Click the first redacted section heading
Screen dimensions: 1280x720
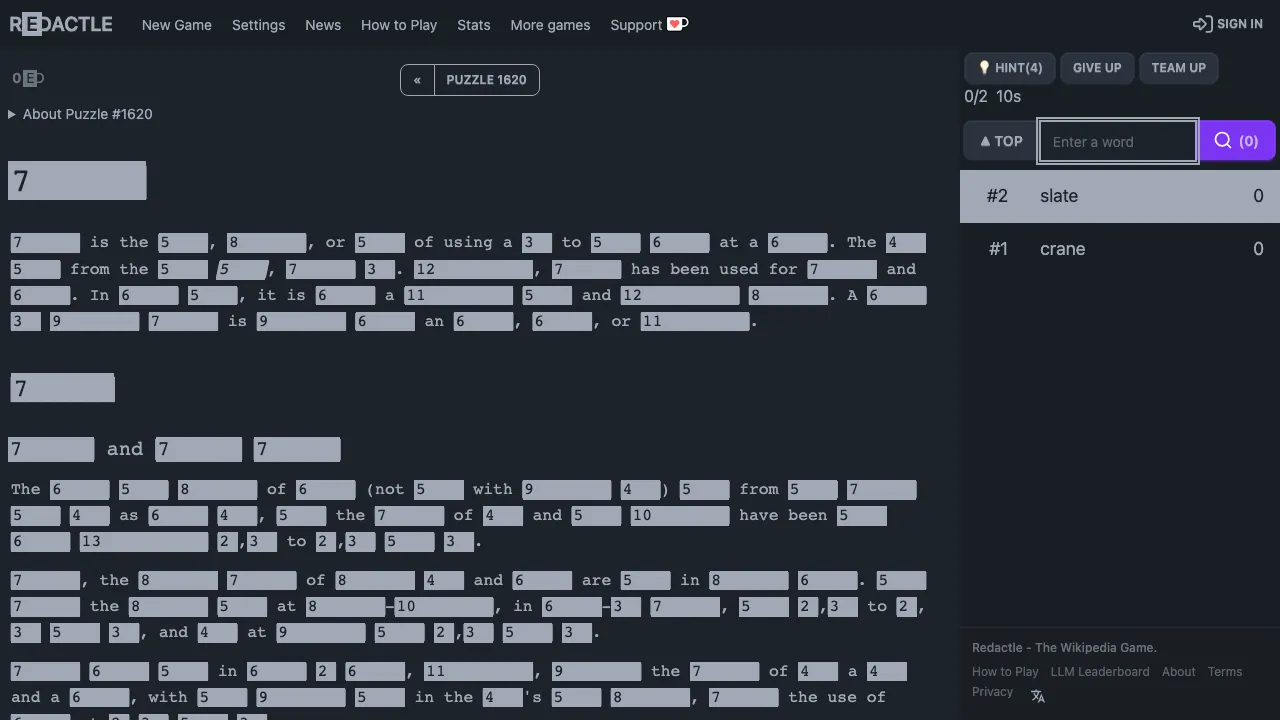click(62, 388)
